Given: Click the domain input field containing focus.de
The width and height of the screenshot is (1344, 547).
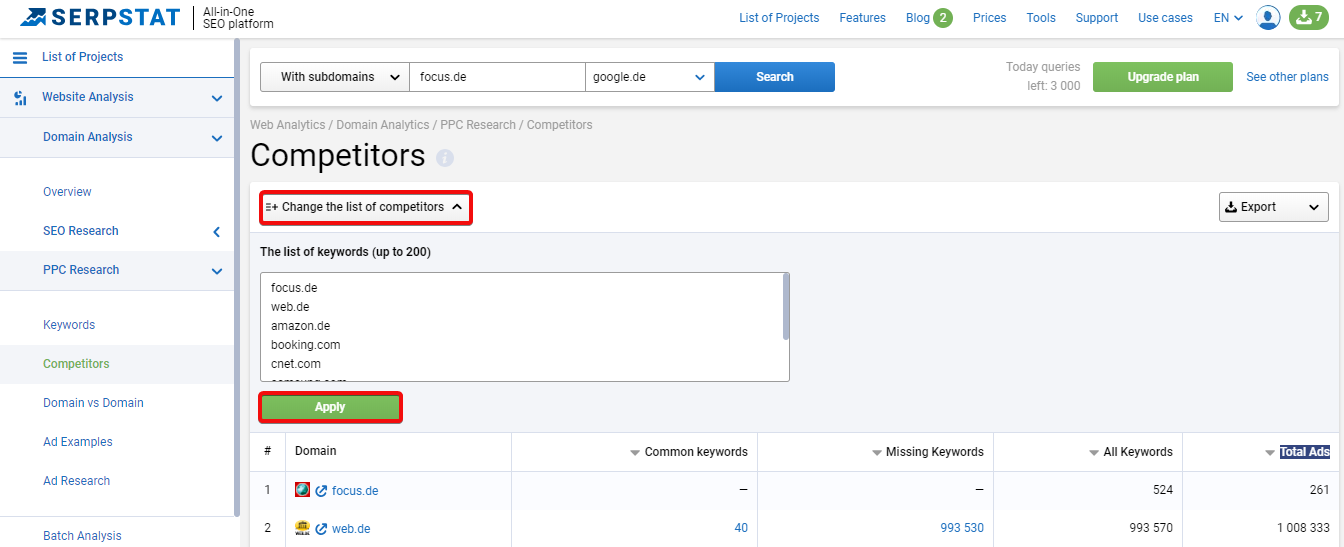Looking at the screenshot, I should [497, 77].
